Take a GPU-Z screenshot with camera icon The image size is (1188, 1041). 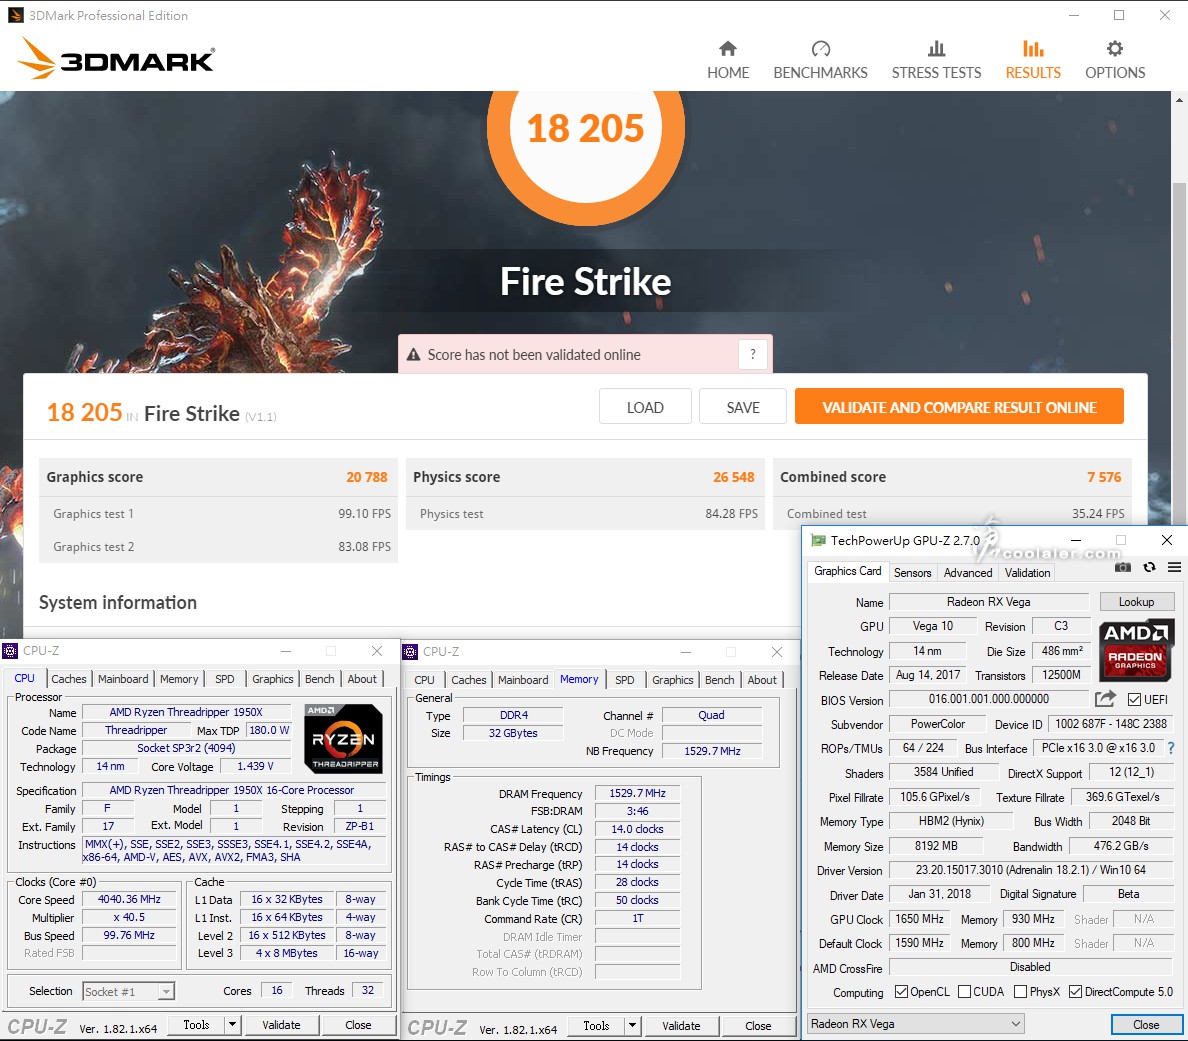click(1123, 567)
